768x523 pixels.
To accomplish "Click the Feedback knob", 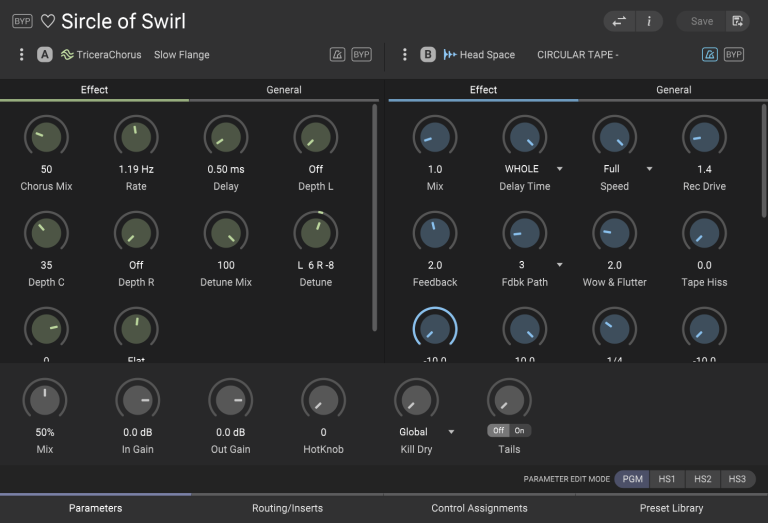I will pos(435,233).
